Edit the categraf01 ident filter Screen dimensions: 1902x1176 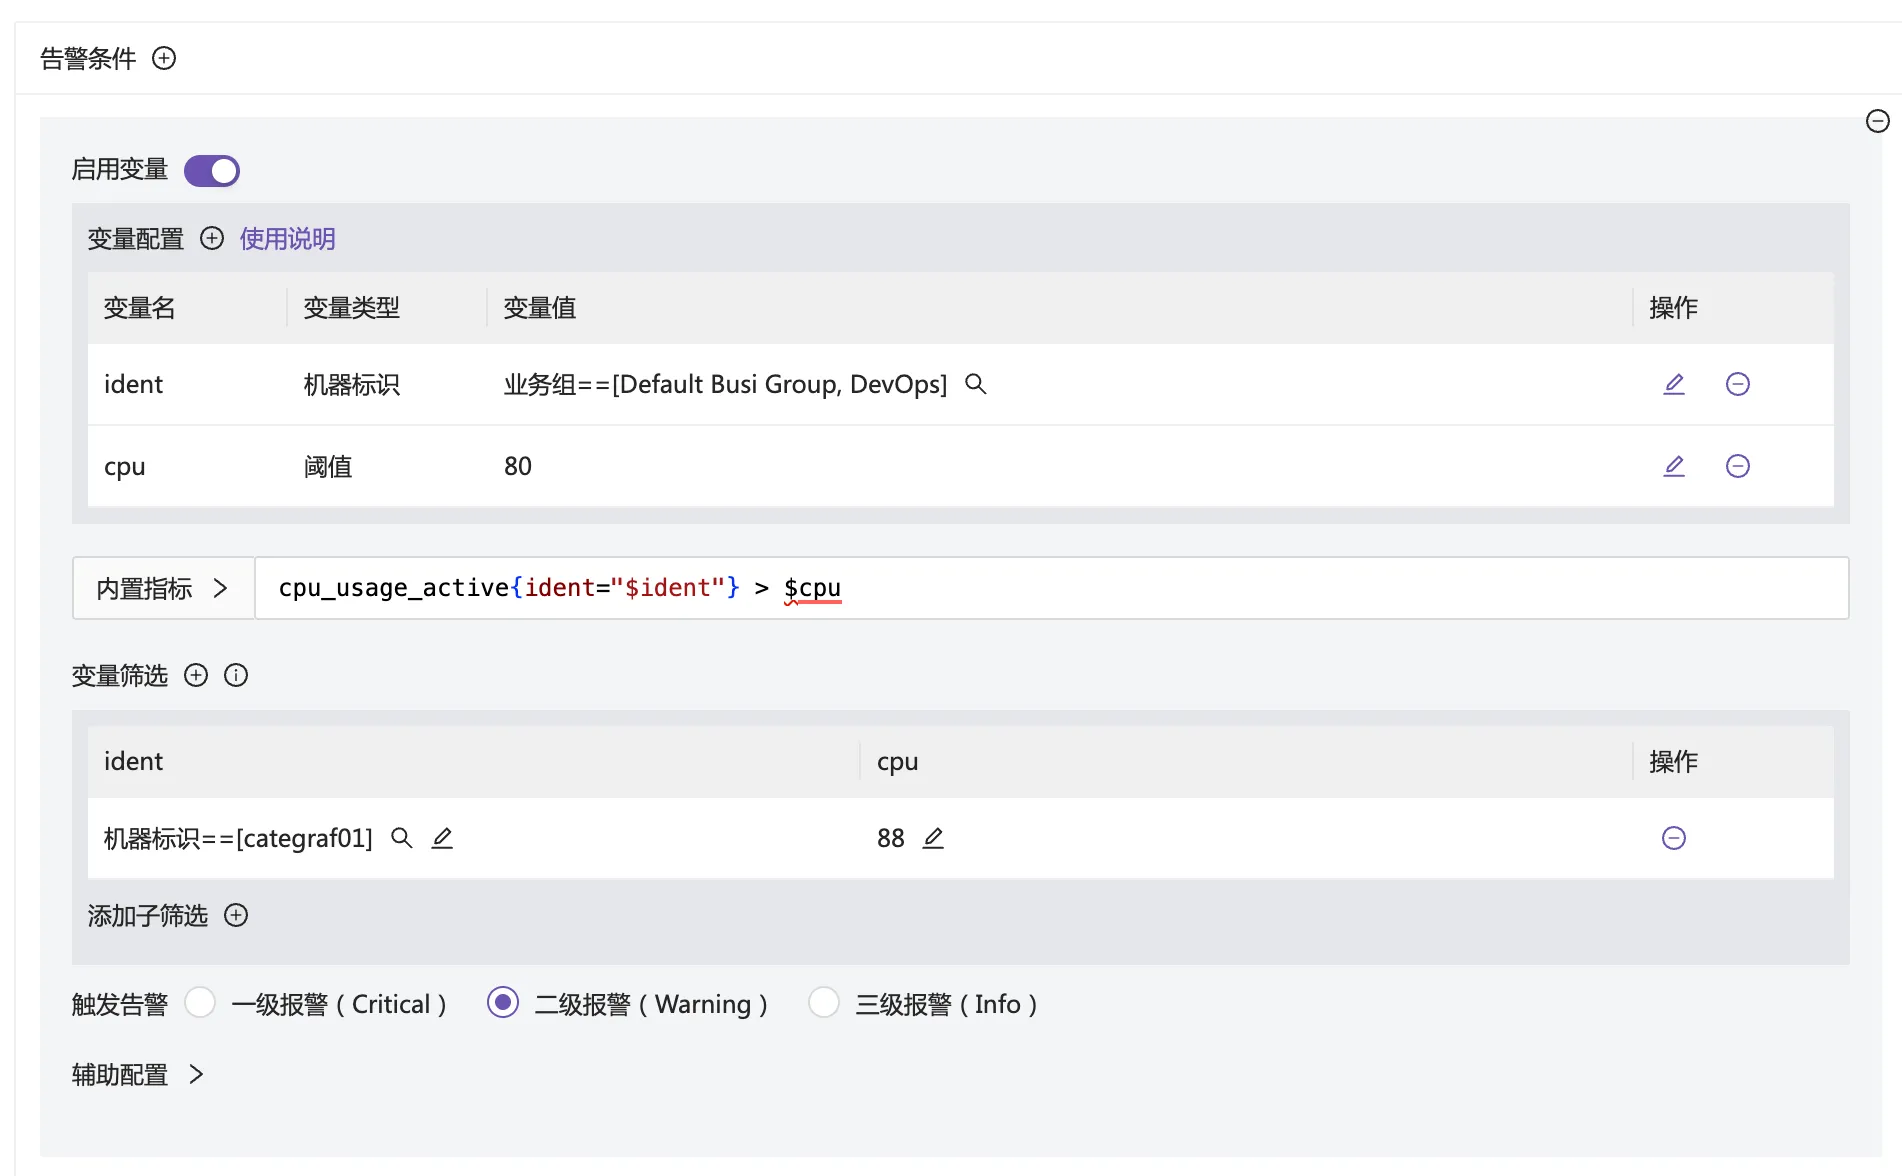442,838
